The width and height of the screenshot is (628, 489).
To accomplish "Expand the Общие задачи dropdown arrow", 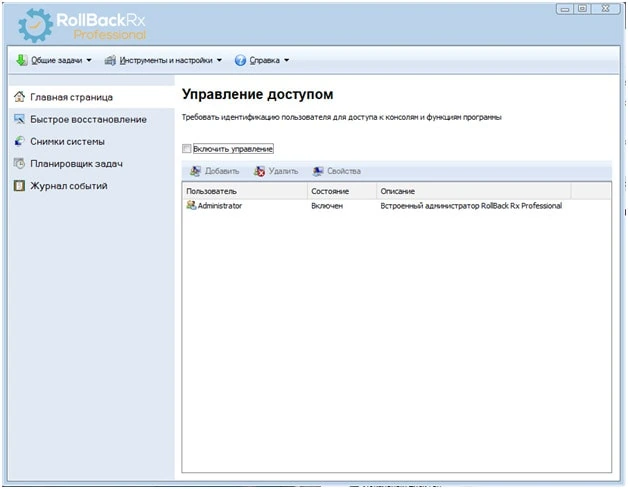I will 89,60.
